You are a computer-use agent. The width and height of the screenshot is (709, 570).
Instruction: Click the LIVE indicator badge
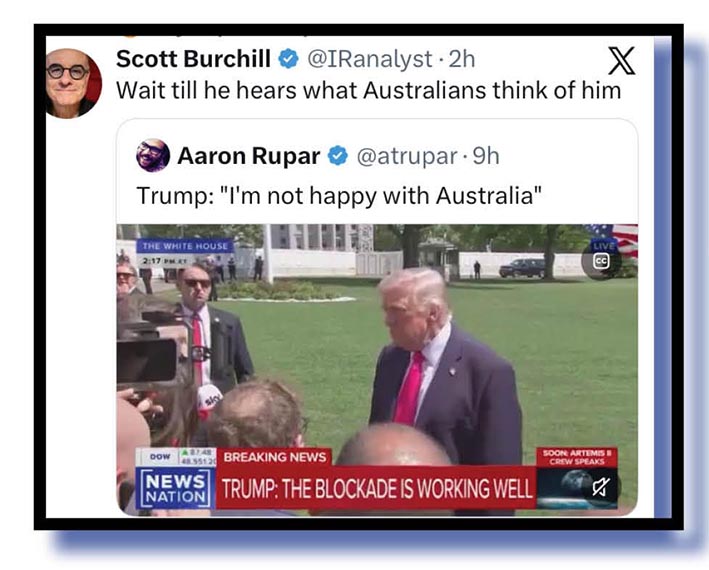(x=604, y=246)
